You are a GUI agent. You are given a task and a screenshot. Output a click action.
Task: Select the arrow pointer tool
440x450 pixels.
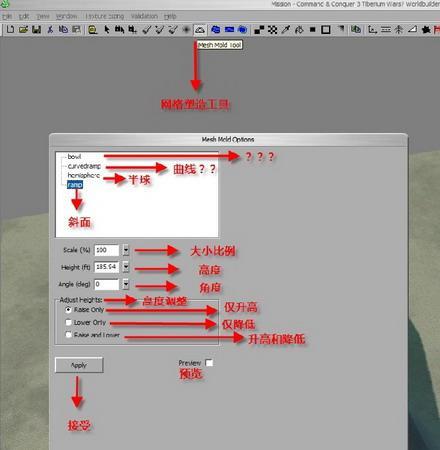point(107,30)
